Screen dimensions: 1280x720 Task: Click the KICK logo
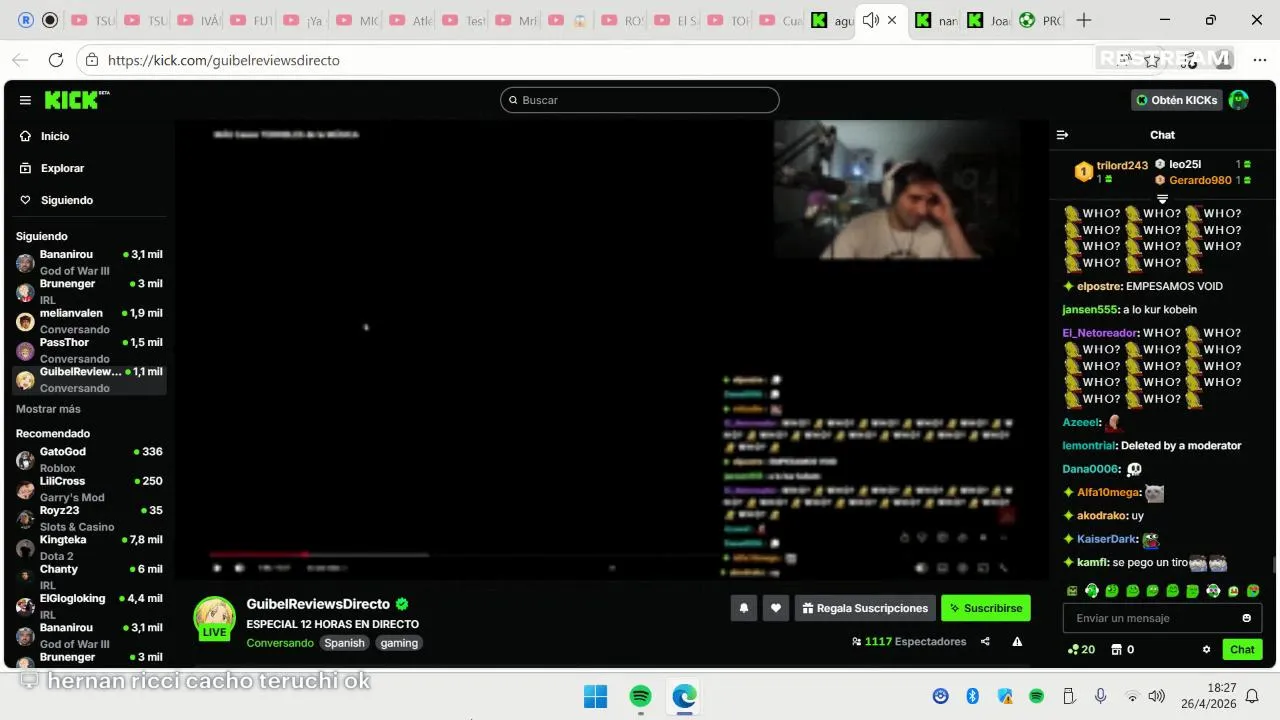(x=76, y=100)
